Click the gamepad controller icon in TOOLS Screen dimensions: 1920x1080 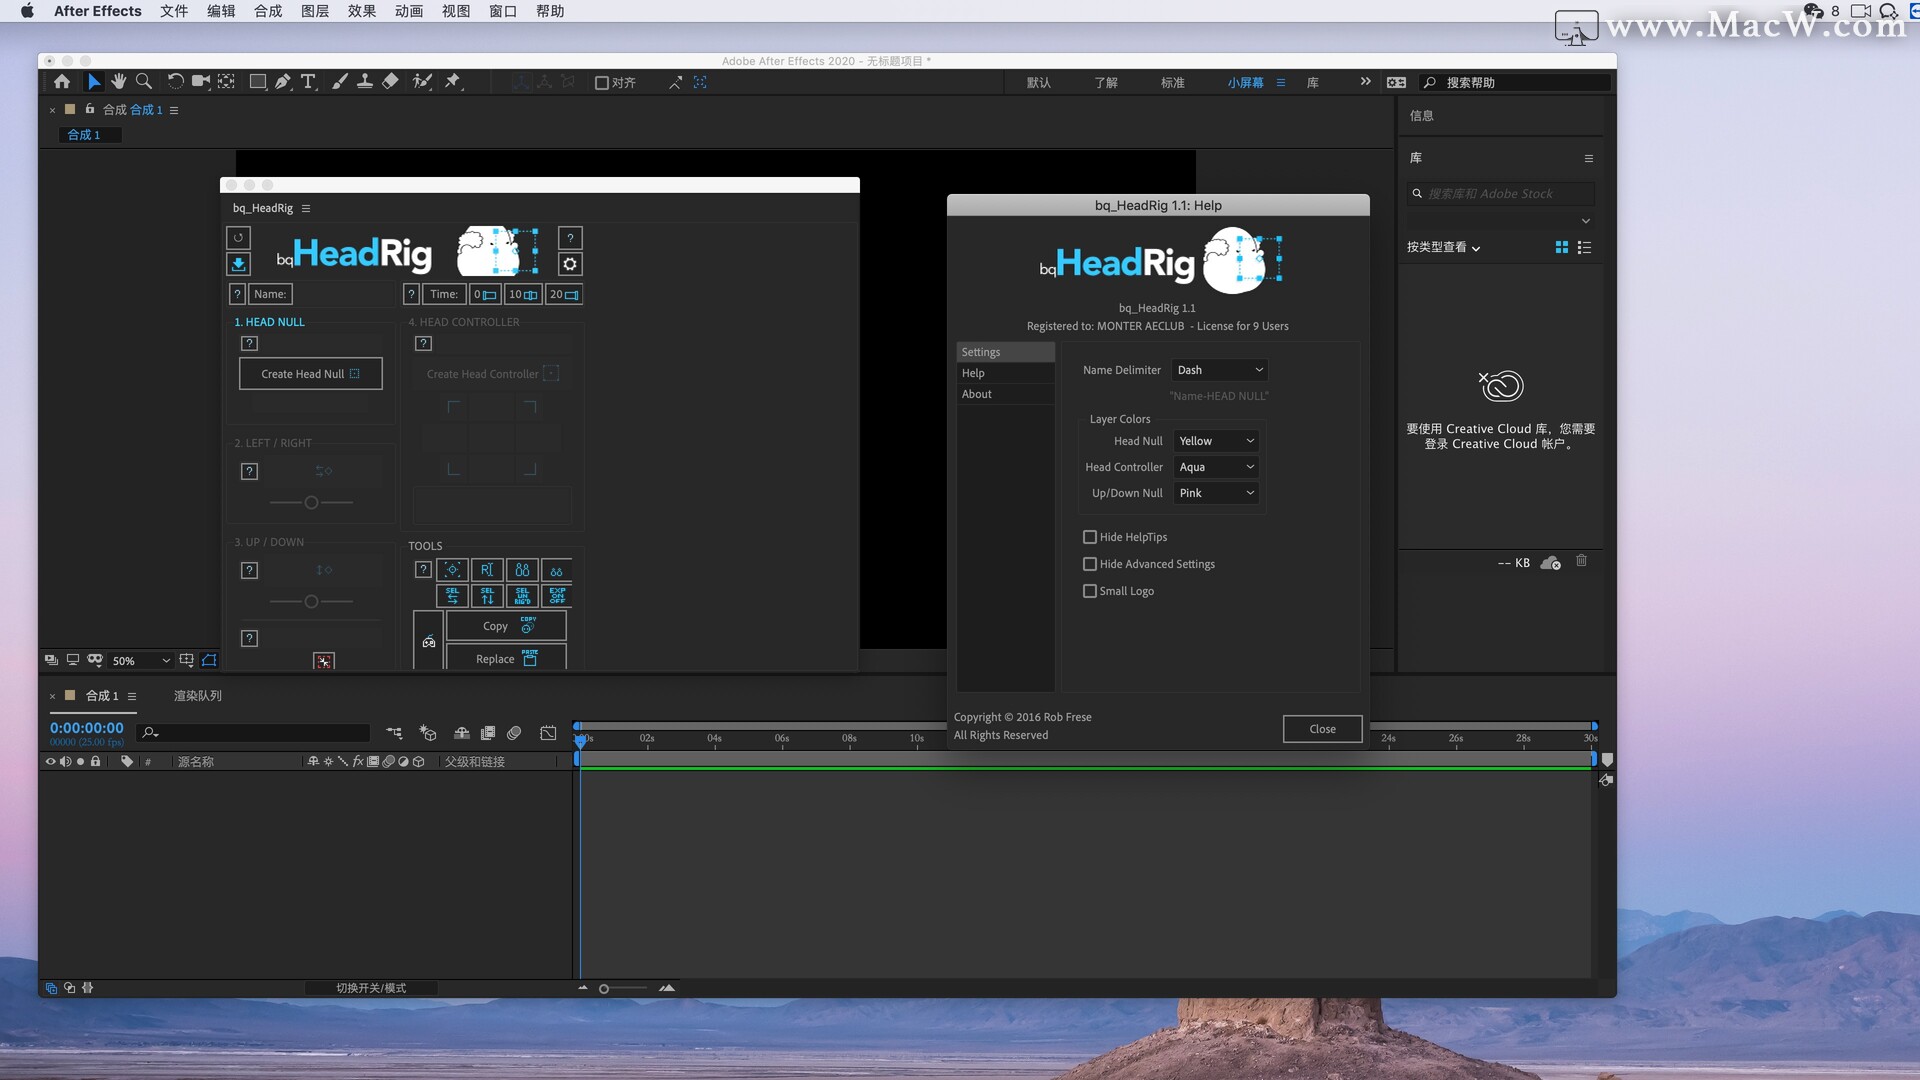coord(429,642)
